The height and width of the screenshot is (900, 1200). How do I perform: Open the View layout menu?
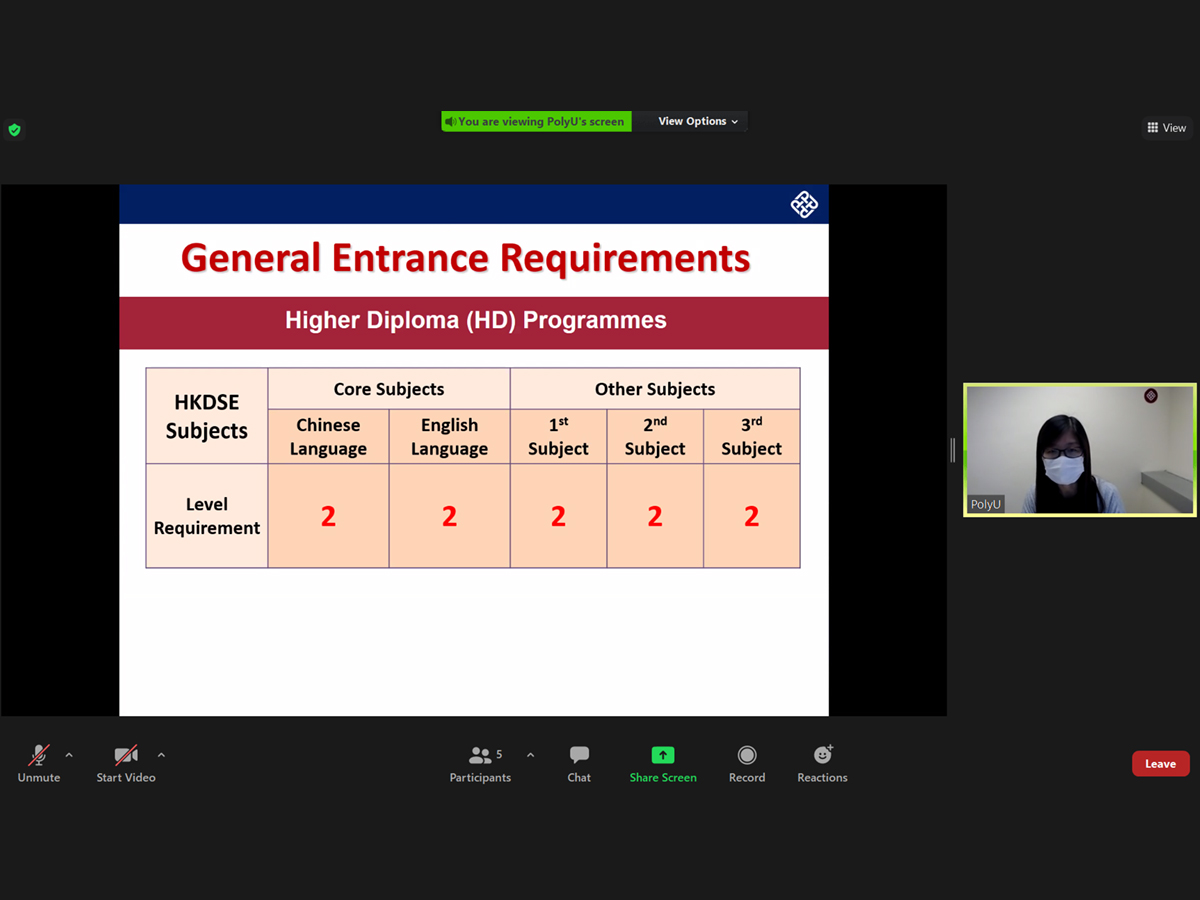pyautogui.click(x=1166, y=128)
